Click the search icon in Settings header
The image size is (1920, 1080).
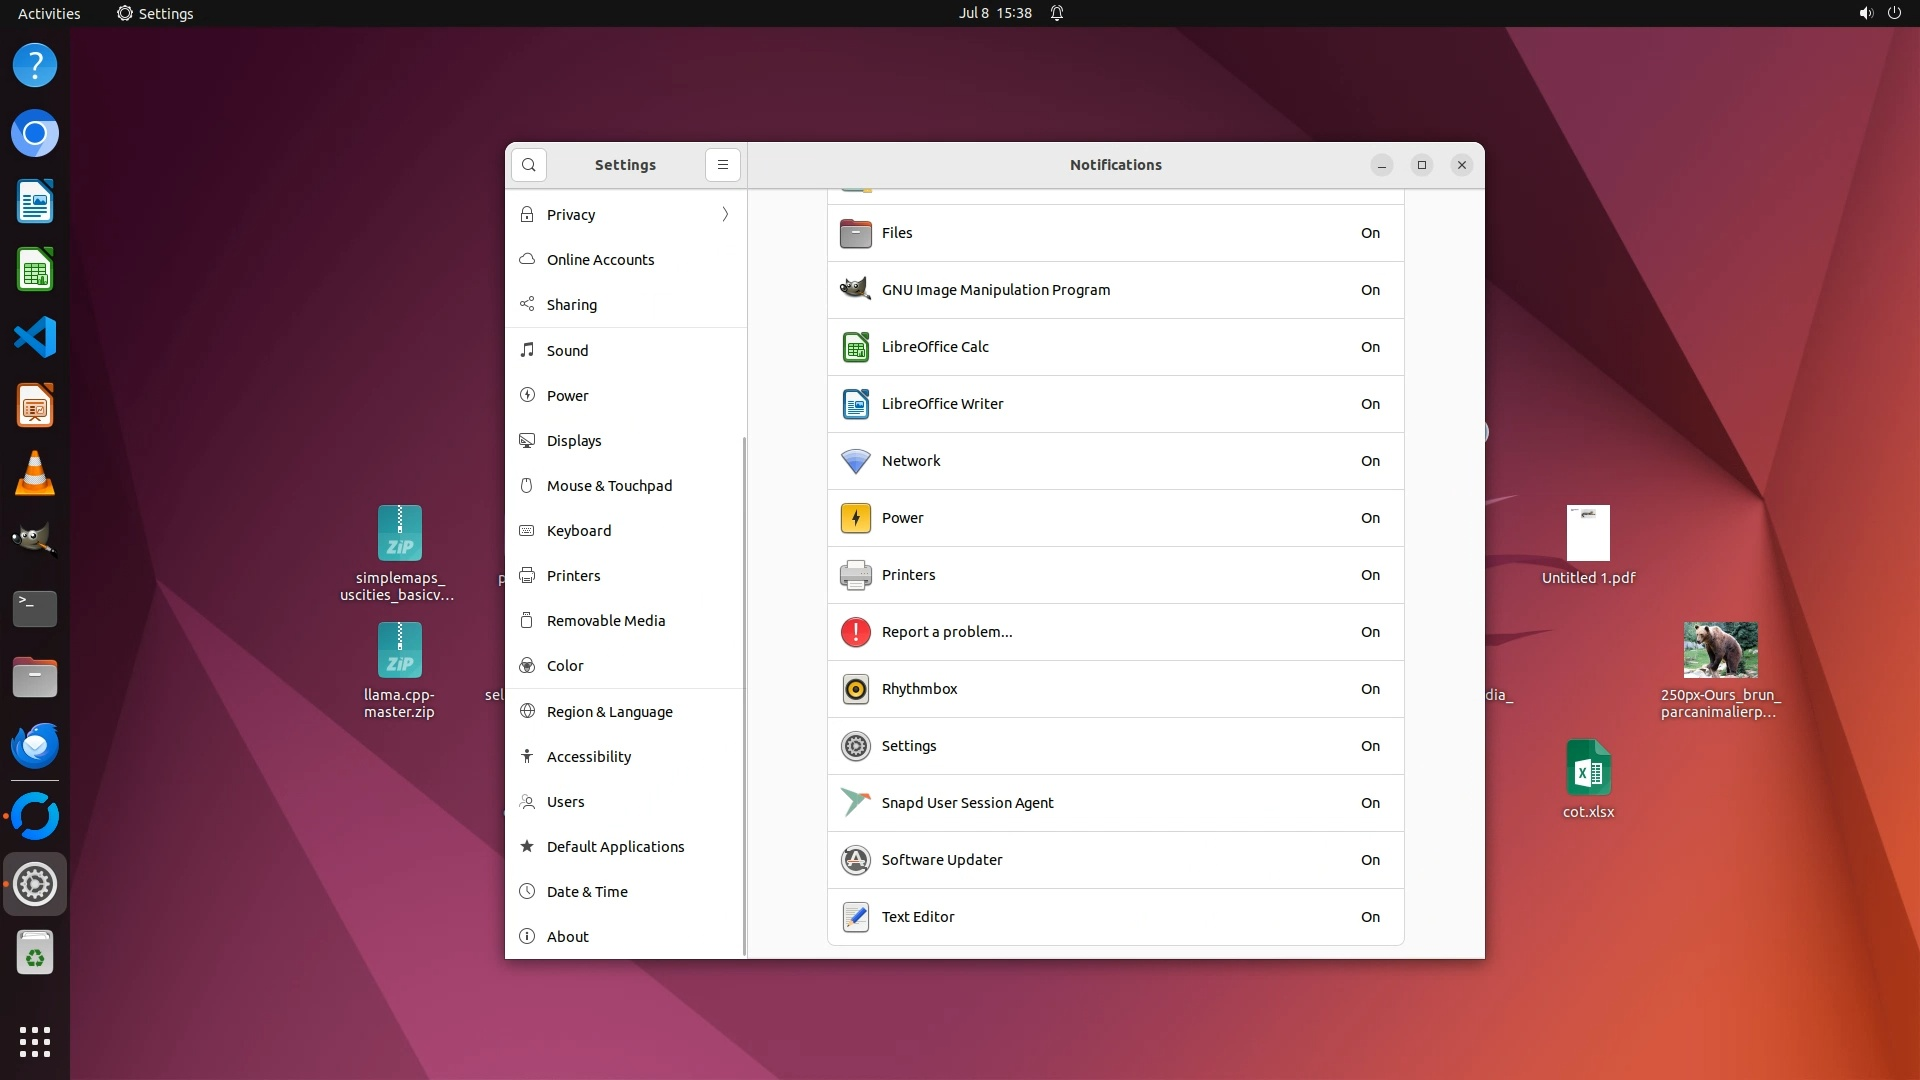point(528,165)
